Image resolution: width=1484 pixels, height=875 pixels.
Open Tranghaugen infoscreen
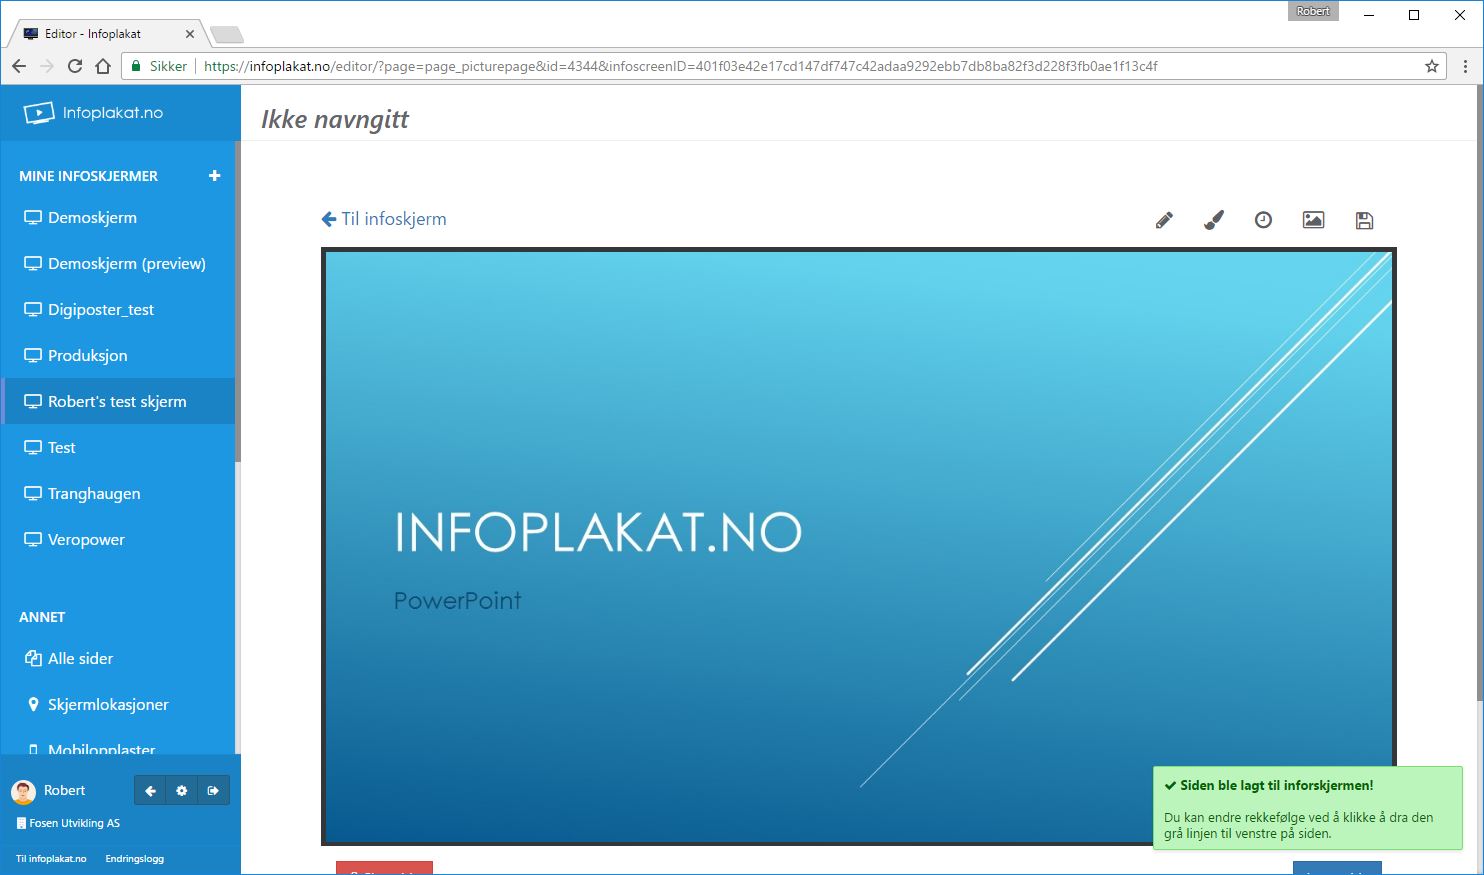pos(94,494)
